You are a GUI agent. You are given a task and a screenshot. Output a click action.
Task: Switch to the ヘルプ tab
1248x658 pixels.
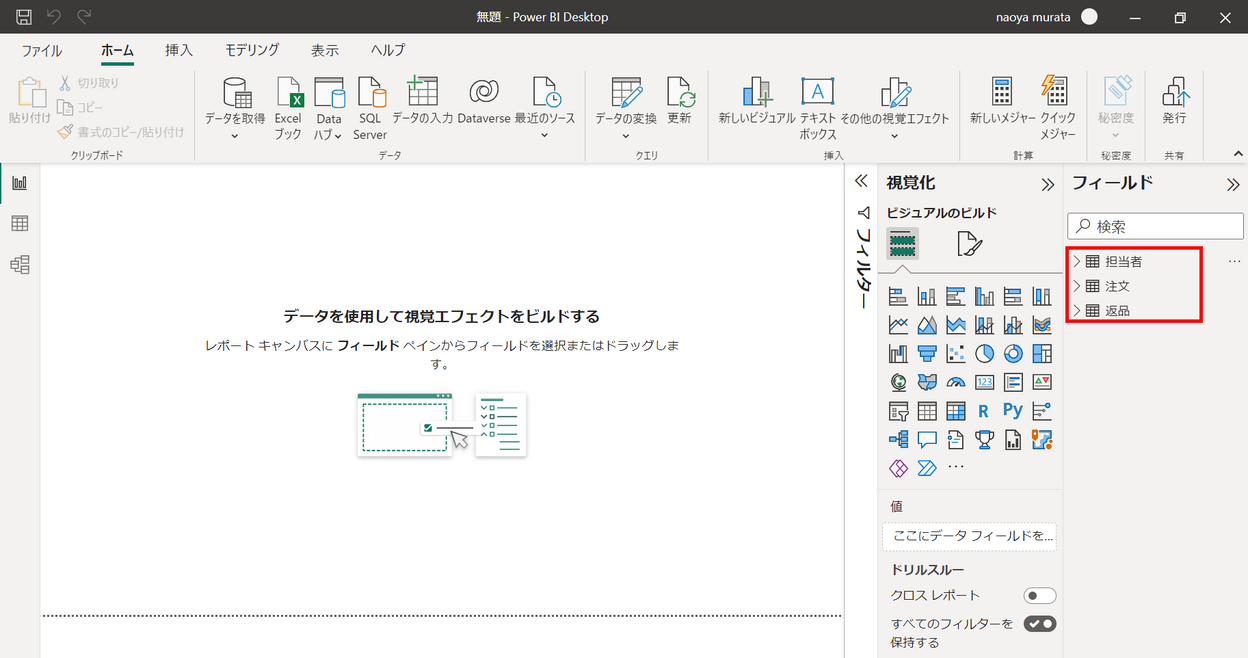(388, 50)
